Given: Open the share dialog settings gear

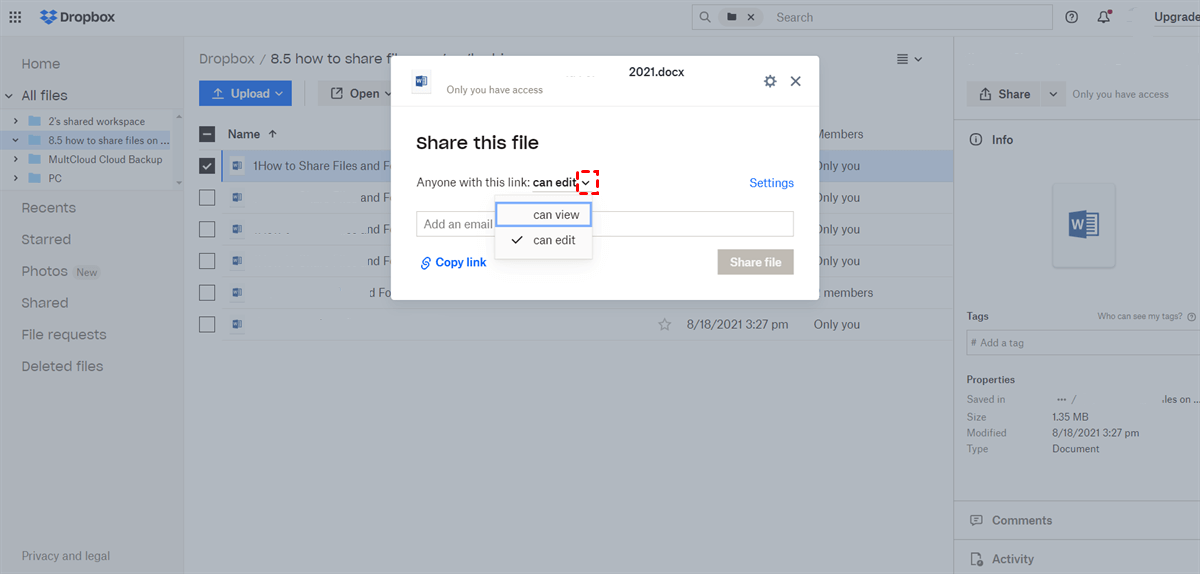Looking at the screenshot, I should coord(770,81).
